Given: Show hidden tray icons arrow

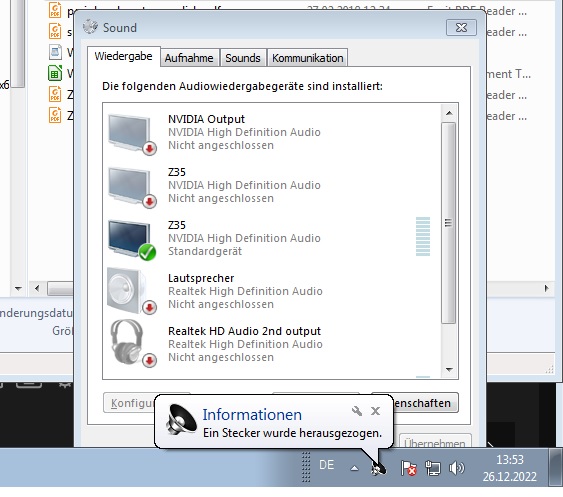Looking at the screenshot, I should [x=354, y=468].
